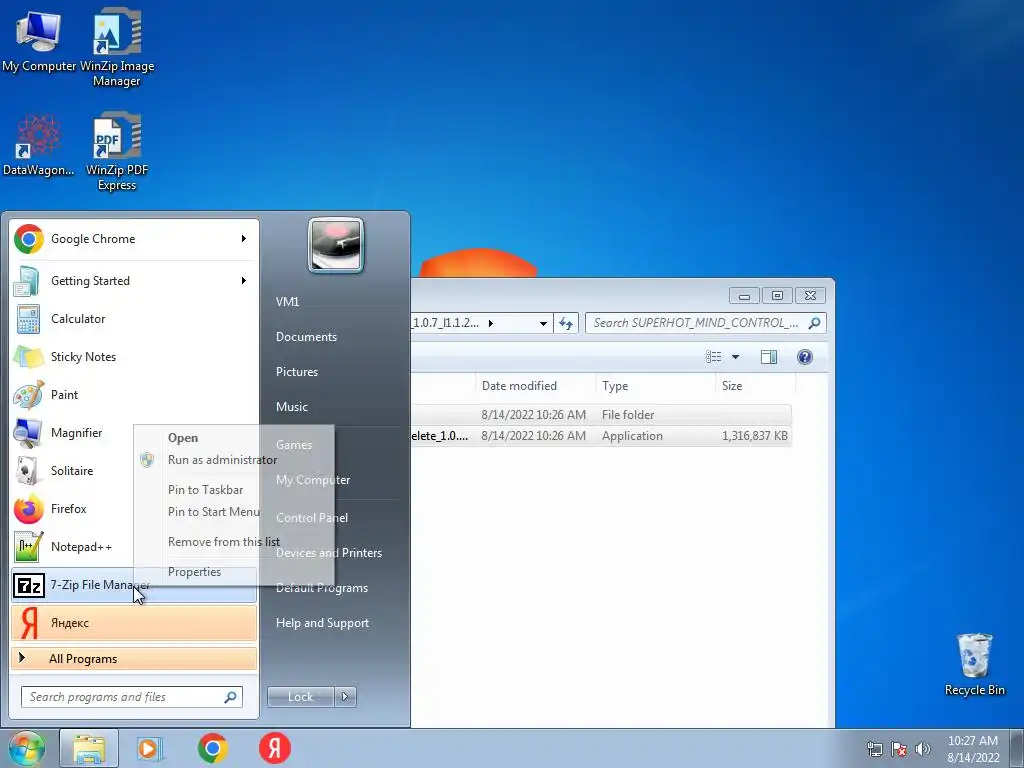Open WinZip PDF Express desktop shortcut
This screenshot has width=1024, height=768.
click(x=117, y=153)
